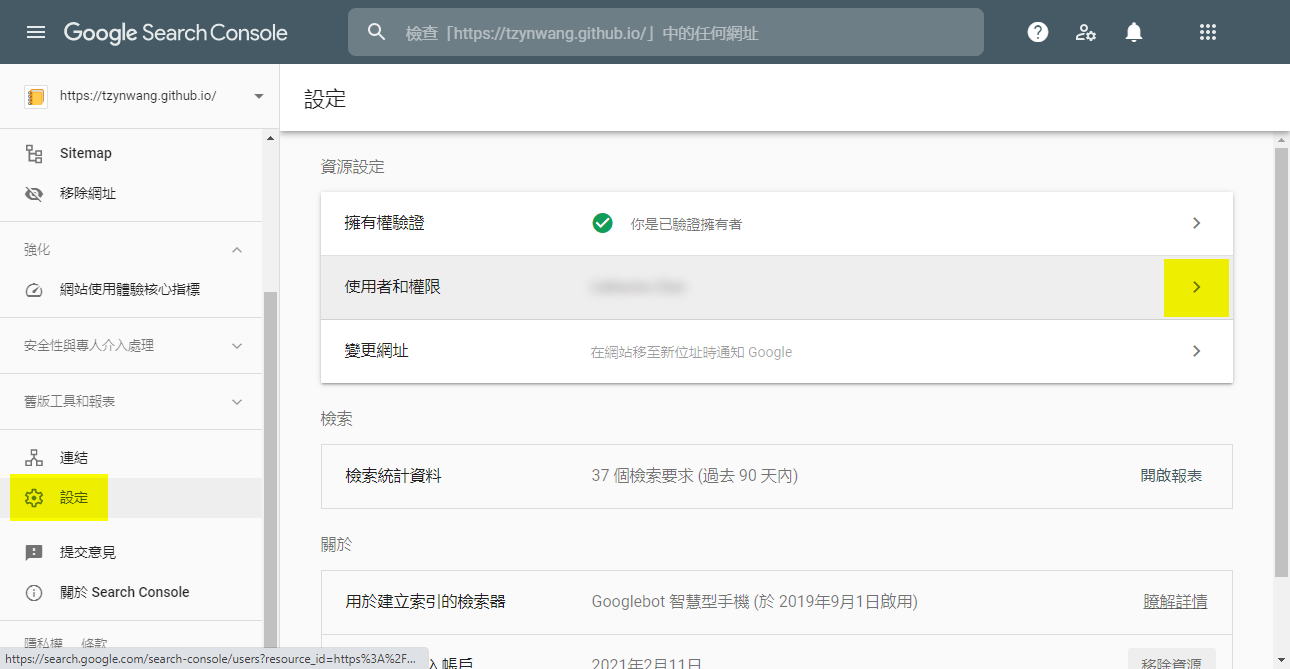Image resolution: width=1290 pixels, height=669 pixels.
Task: Click the search magnifier icon
Action: pos(377,32)
